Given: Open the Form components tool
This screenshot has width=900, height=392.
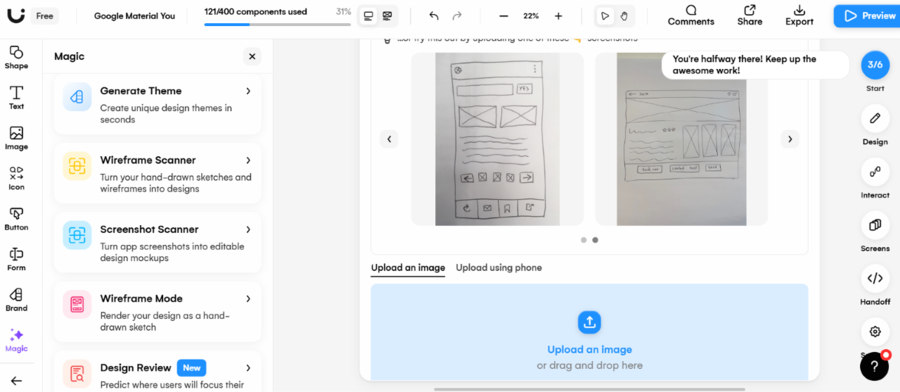Looking at the screenshot, I should click(16, 259).
